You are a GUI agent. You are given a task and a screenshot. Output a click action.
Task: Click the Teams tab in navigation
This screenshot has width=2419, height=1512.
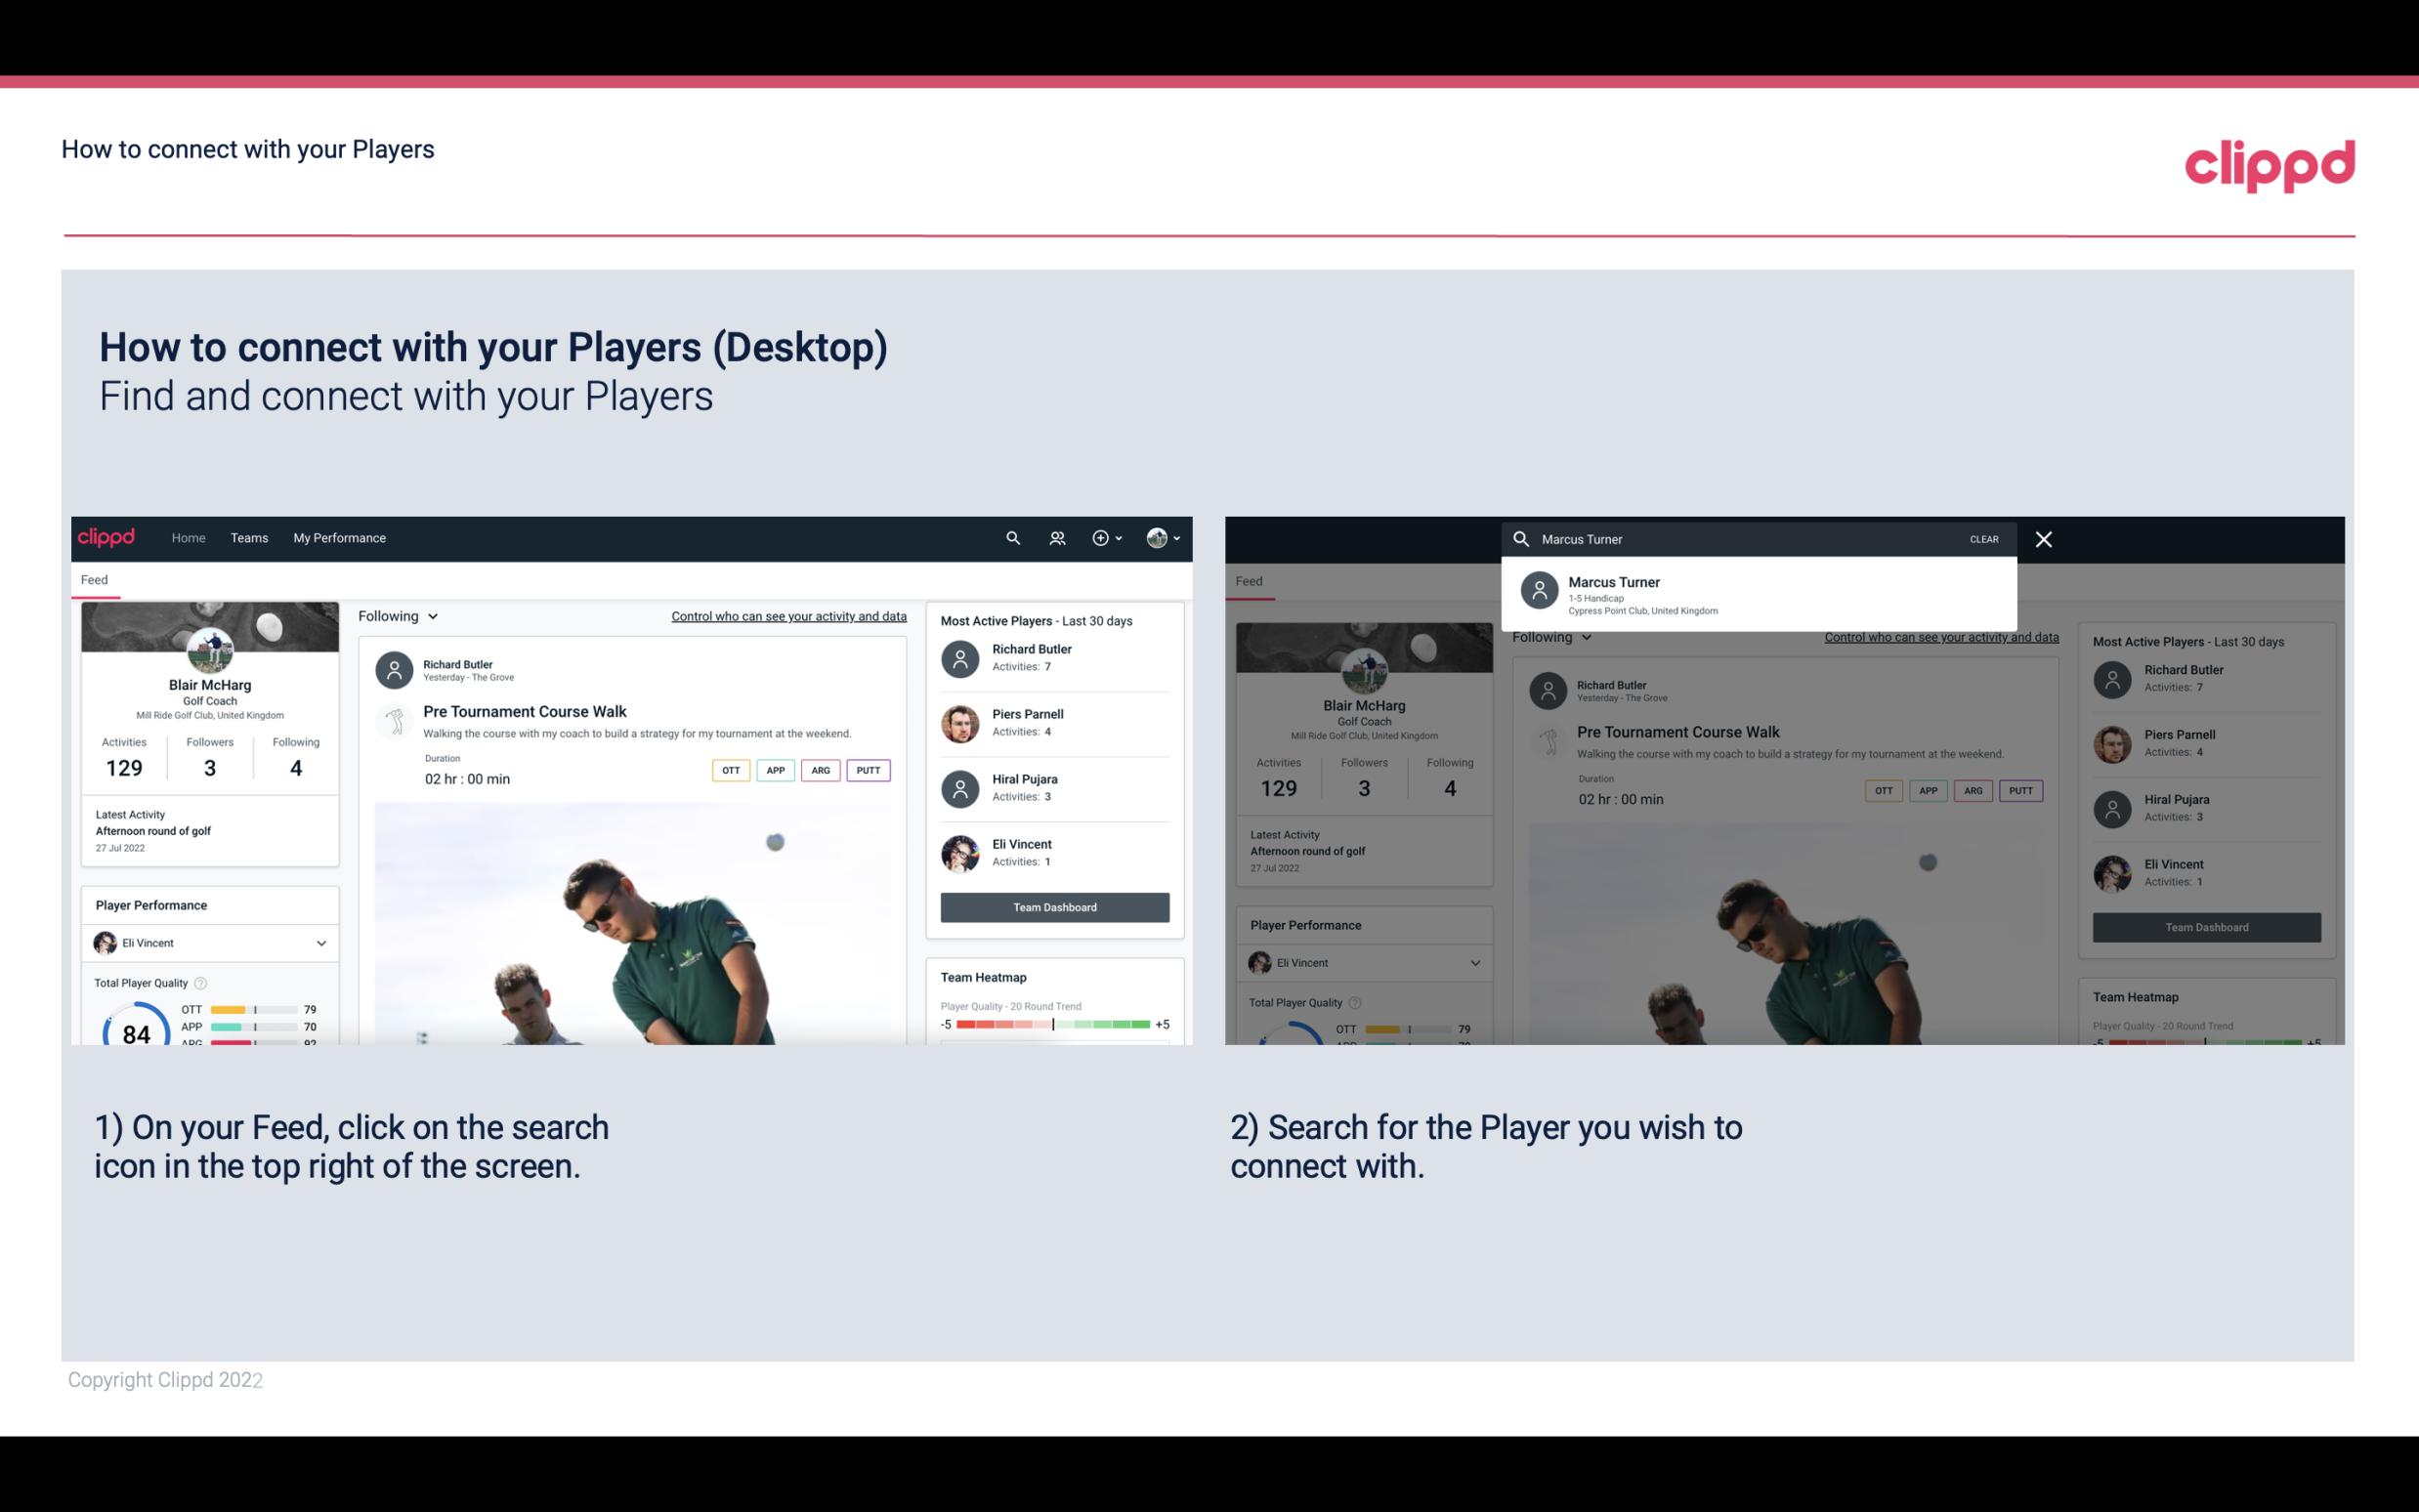pos(249,536)
